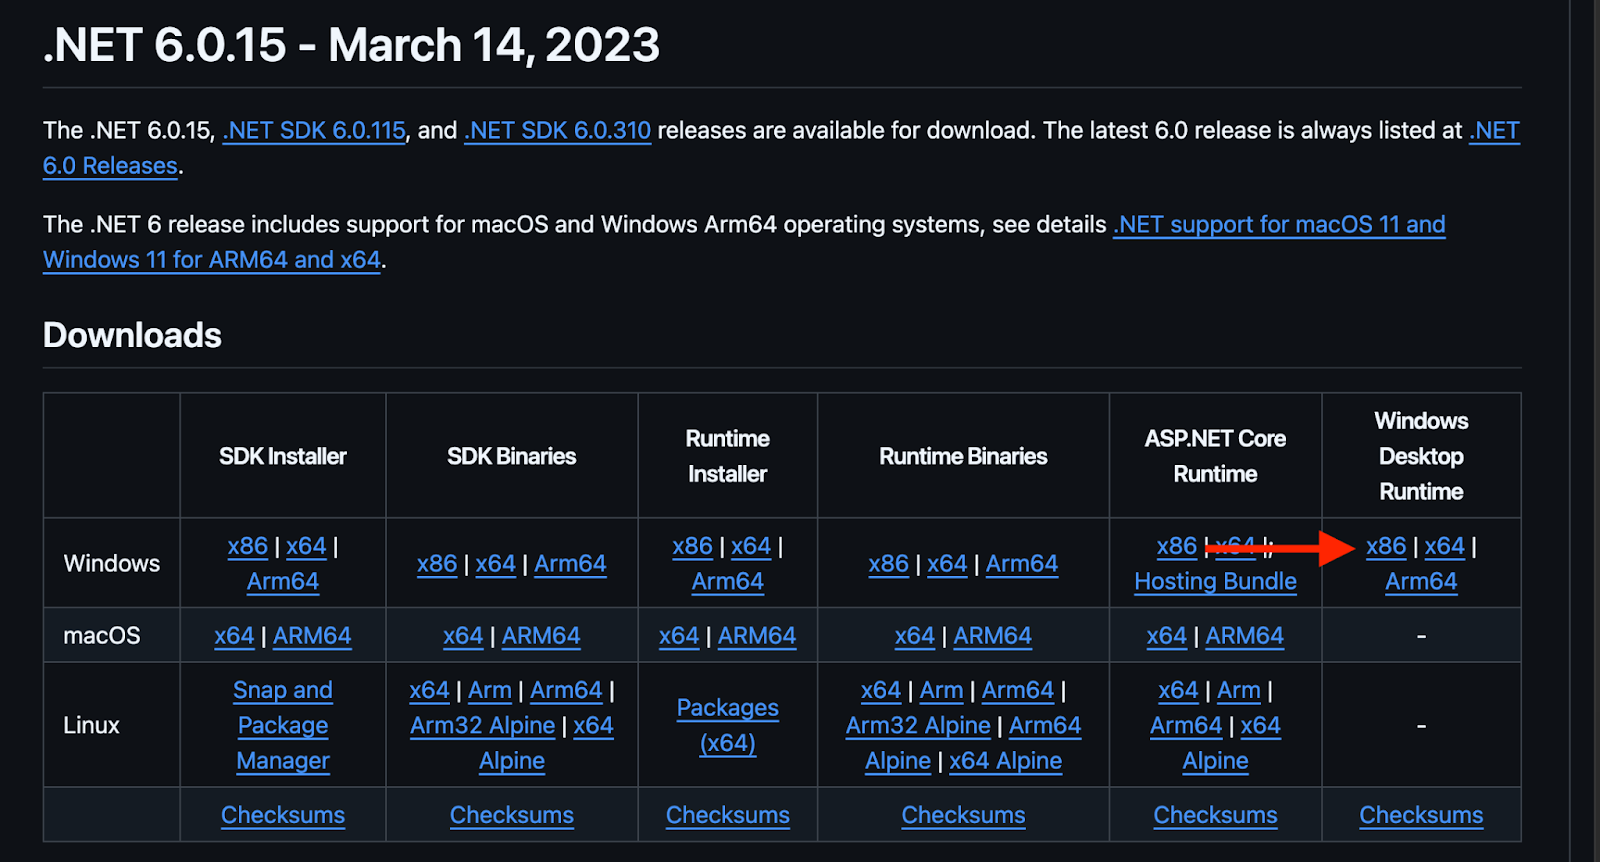Click Windows SDK Installer Arm64 link
1600x862 pixels.
(283, 581)
